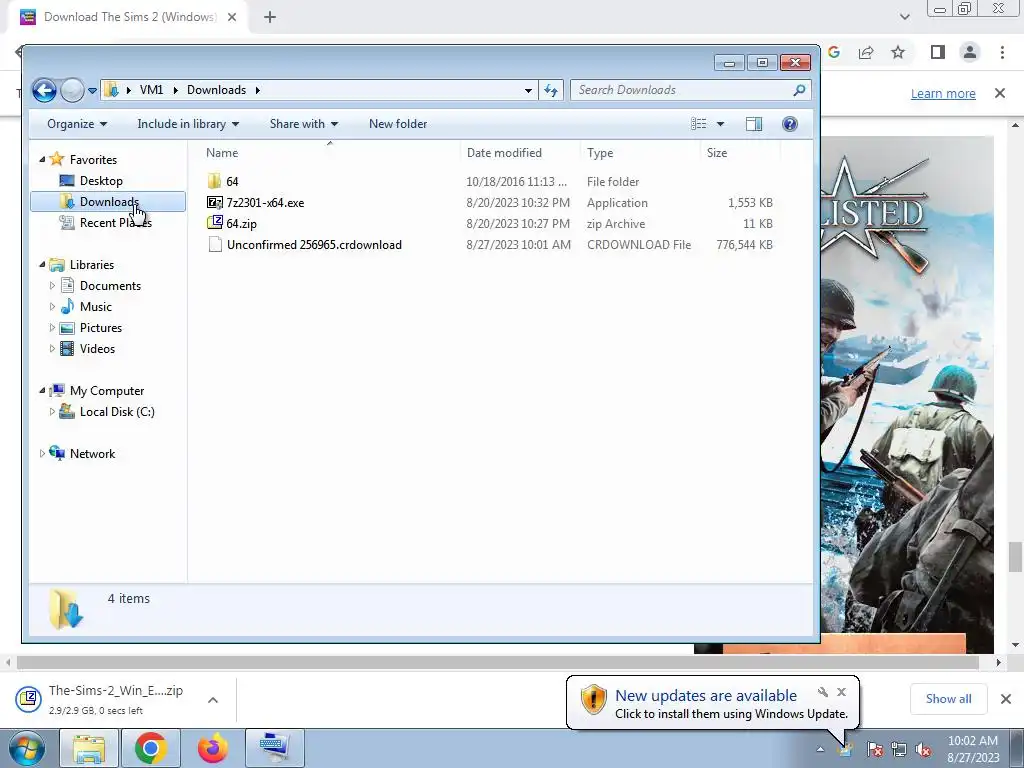Open the Chrome profile icon
The image size is (1024, 768).
pyautogui.click(x=970, y=52)
